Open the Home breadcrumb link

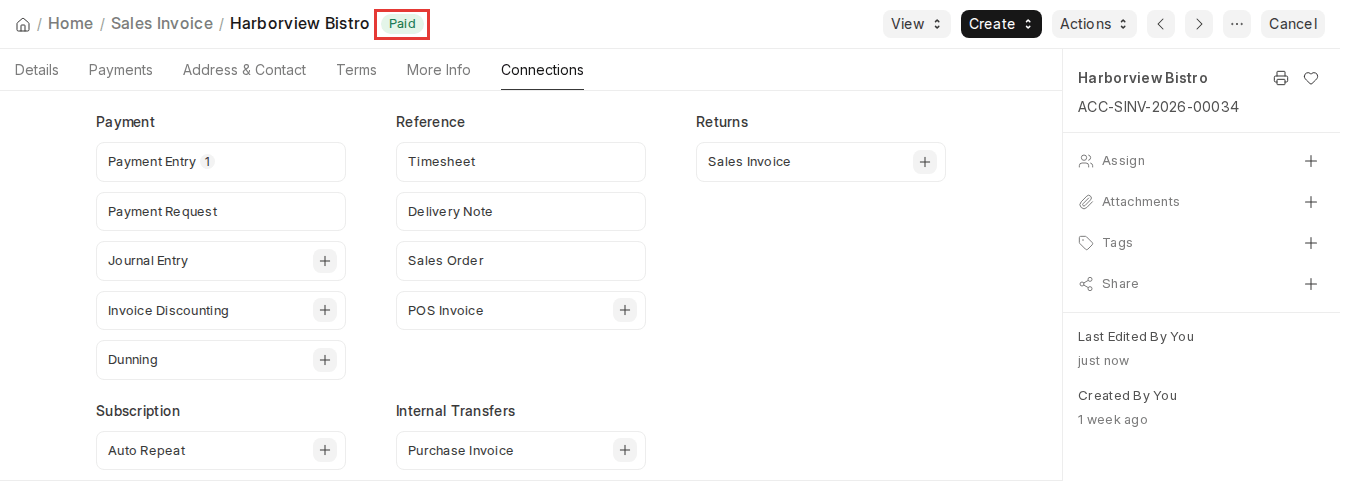coord(70,23)
